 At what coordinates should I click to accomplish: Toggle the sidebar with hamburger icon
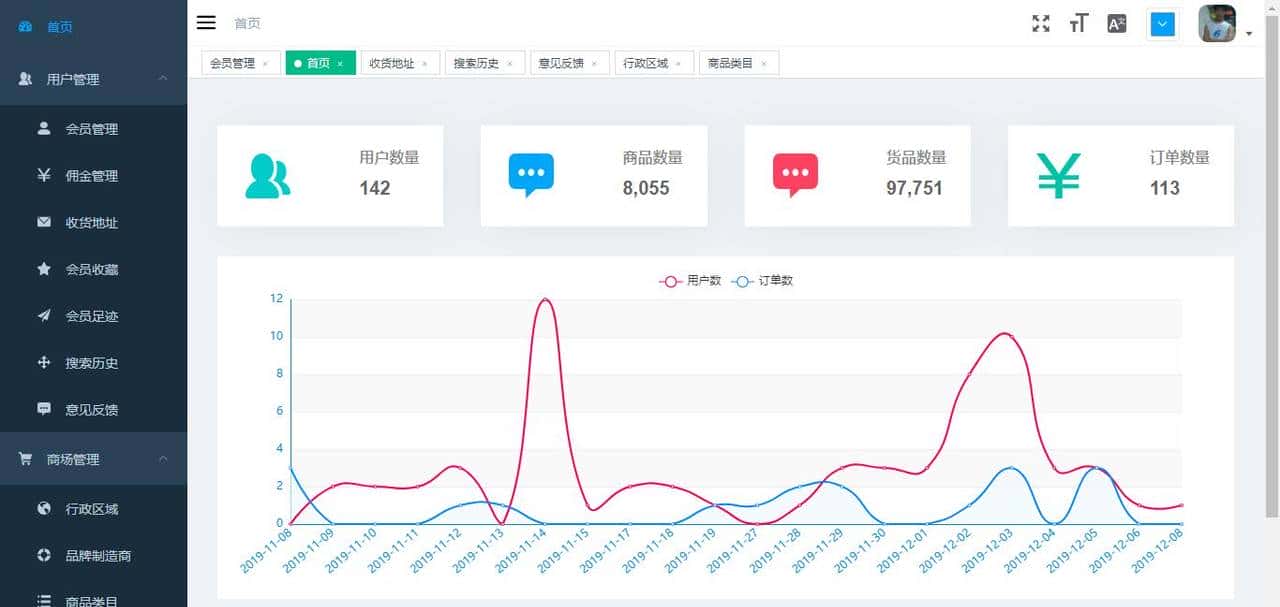(x=206, y=22)
